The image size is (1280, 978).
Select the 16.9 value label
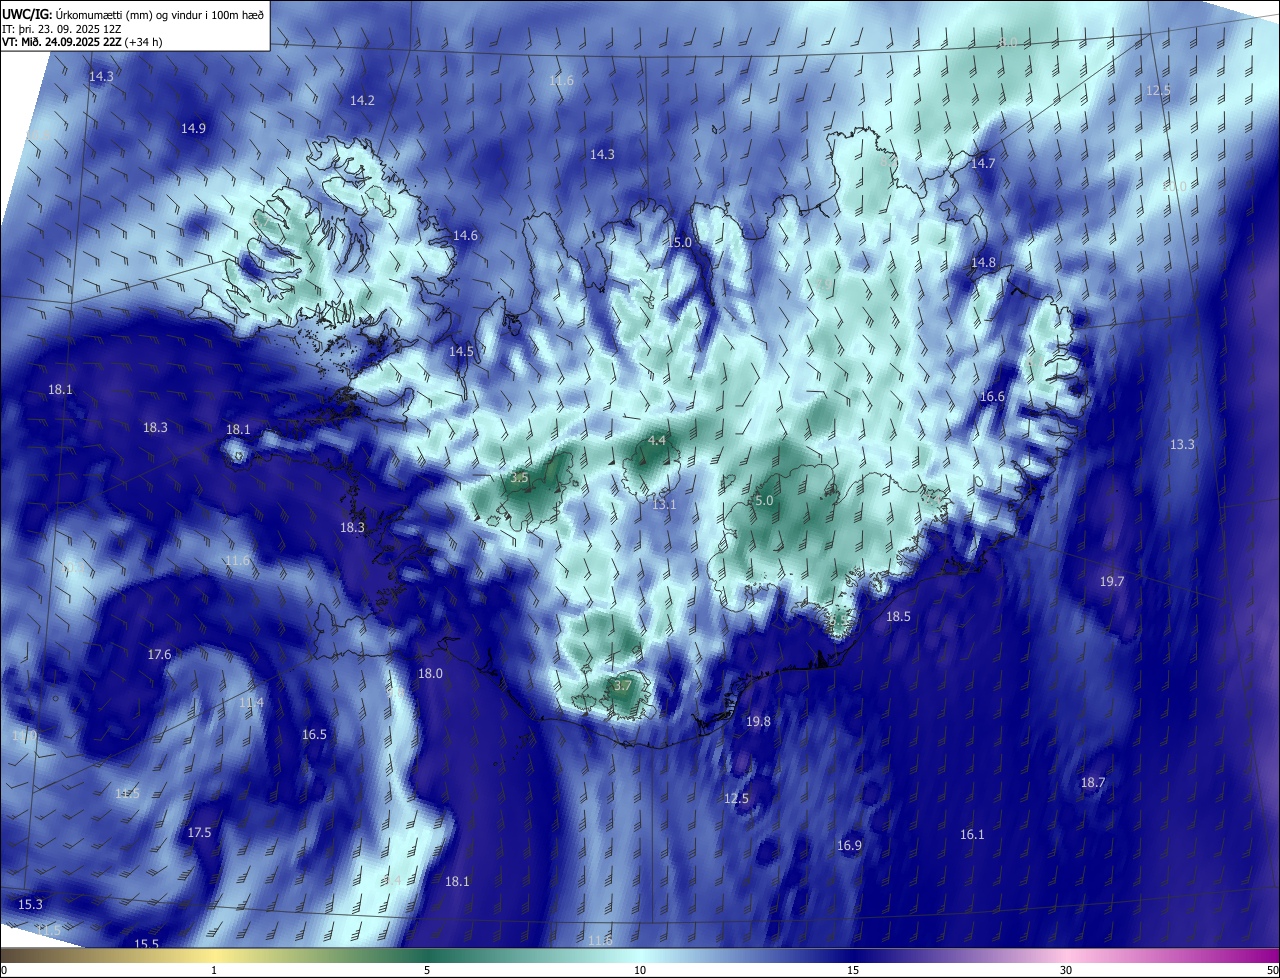click(x=849, y=846)
